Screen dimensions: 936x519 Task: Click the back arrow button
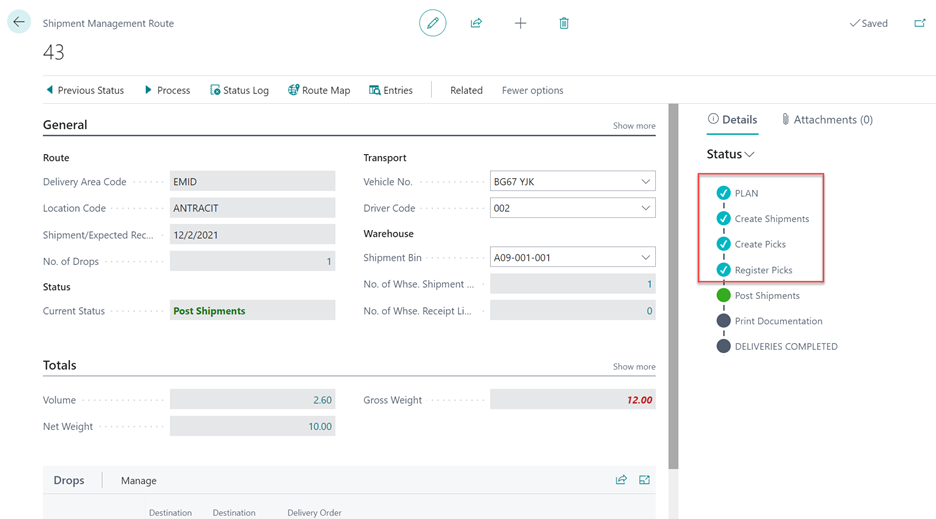[x=19, y=22]
